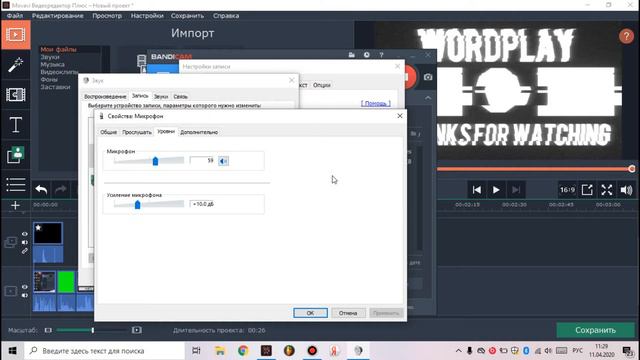
Task: Open the Справка menu
Action: pos(226,16)
